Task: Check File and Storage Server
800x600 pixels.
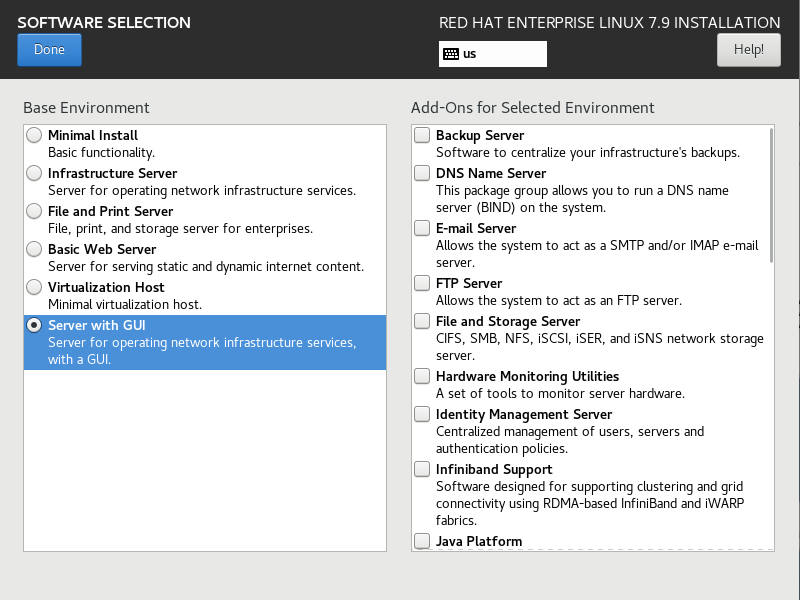Action: coord(423,321)
